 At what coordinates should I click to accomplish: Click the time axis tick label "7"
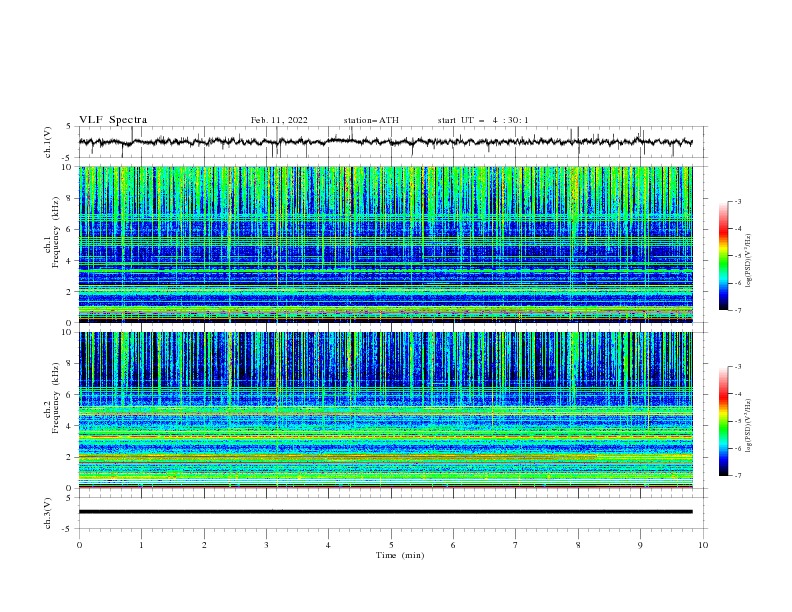pyautogui.click(x=516, y=545)
